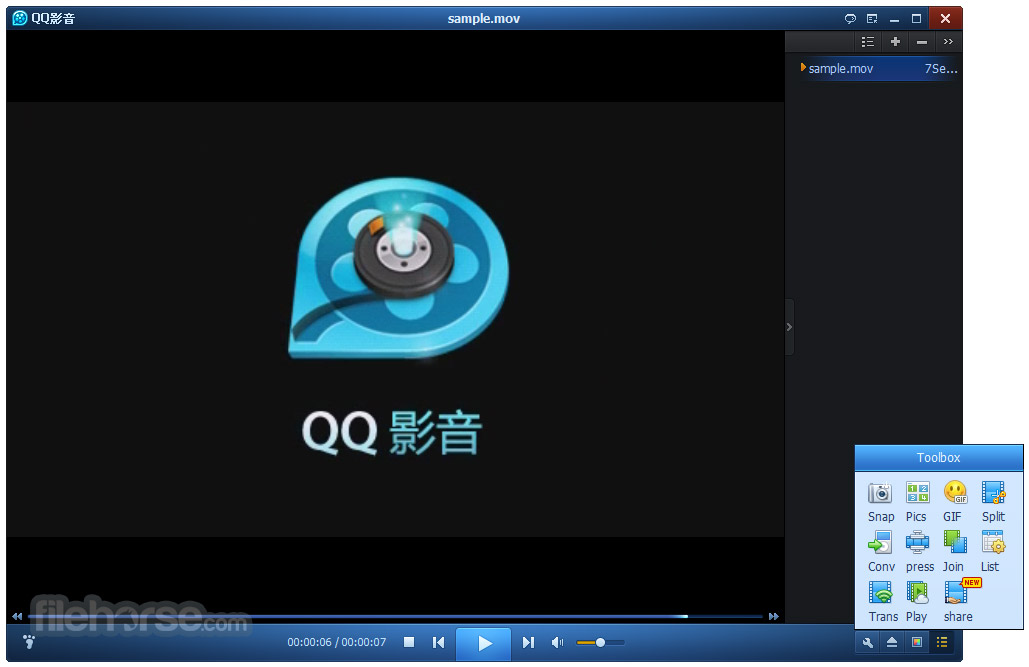Minimize the player window
This screenshot has width=1029, height=667.
[x=894, y=18]
